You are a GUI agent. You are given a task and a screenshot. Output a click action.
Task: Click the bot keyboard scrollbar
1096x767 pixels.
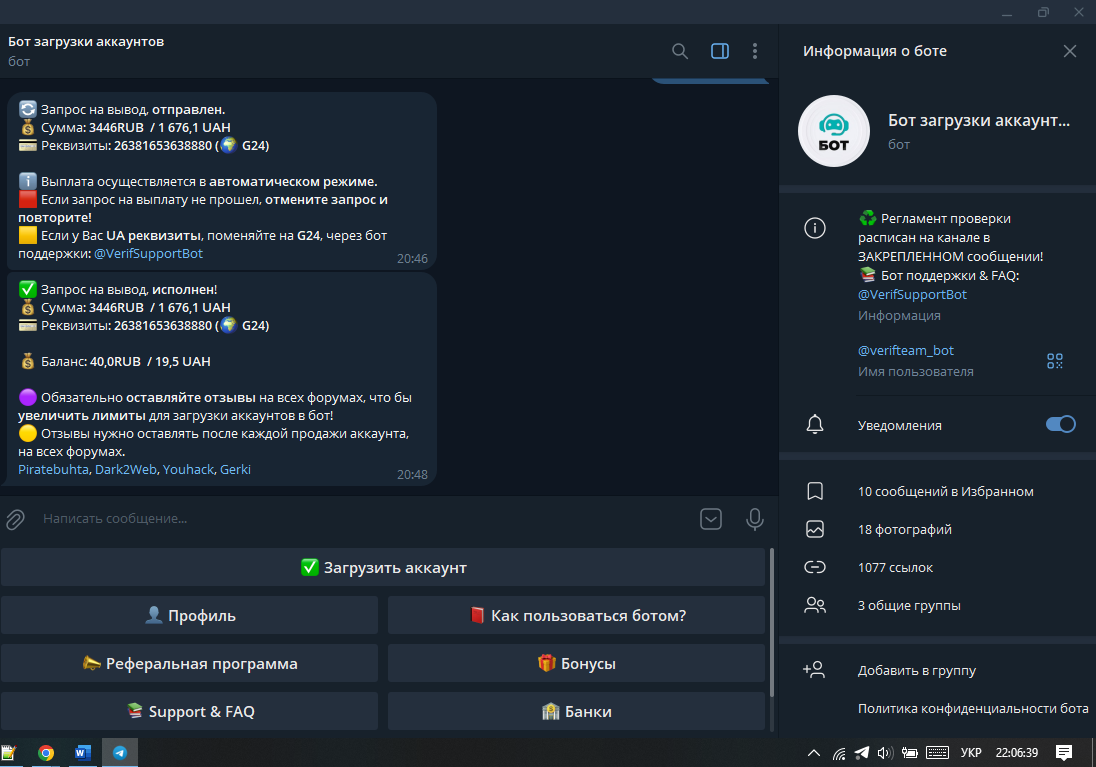(770, 620)
